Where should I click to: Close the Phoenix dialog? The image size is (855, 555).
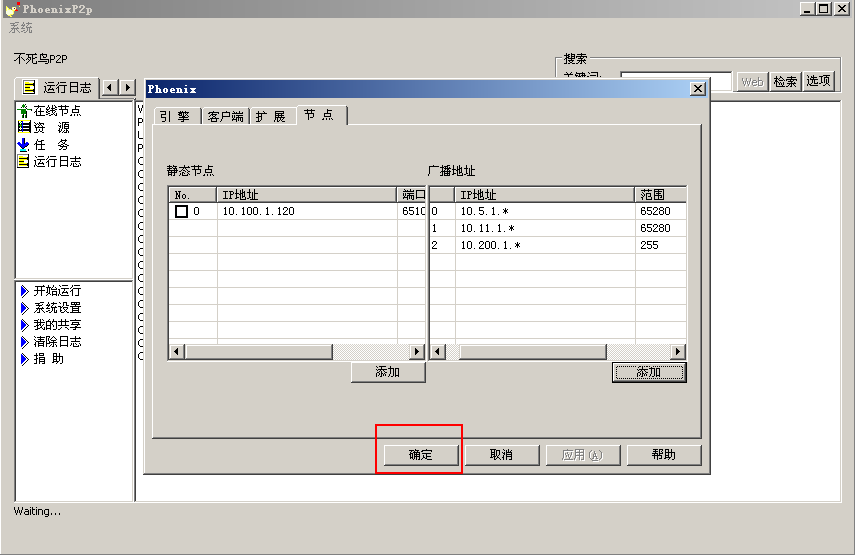(x=698, y=88)
